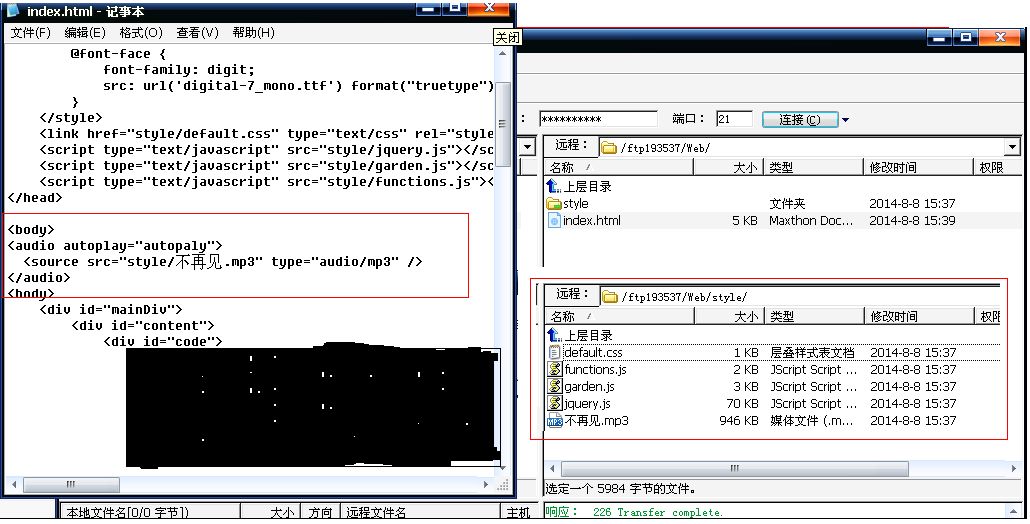Image resolution: width=1030 pixels, height=524 pixels.
Task: Click the <audio autoplay="autopaly"> line in Notepad
Action: pos(115,246)
